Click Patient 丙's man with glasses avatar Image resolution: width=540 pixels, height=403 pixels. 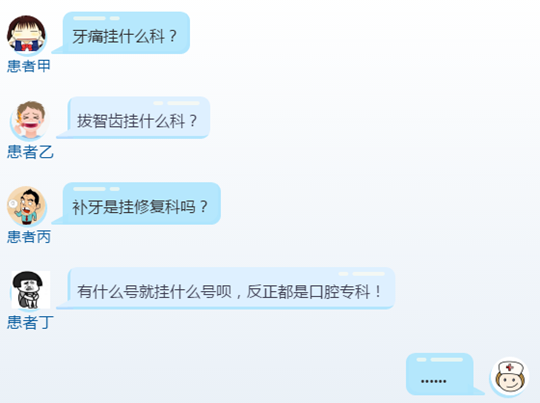[x=27, y=206]
